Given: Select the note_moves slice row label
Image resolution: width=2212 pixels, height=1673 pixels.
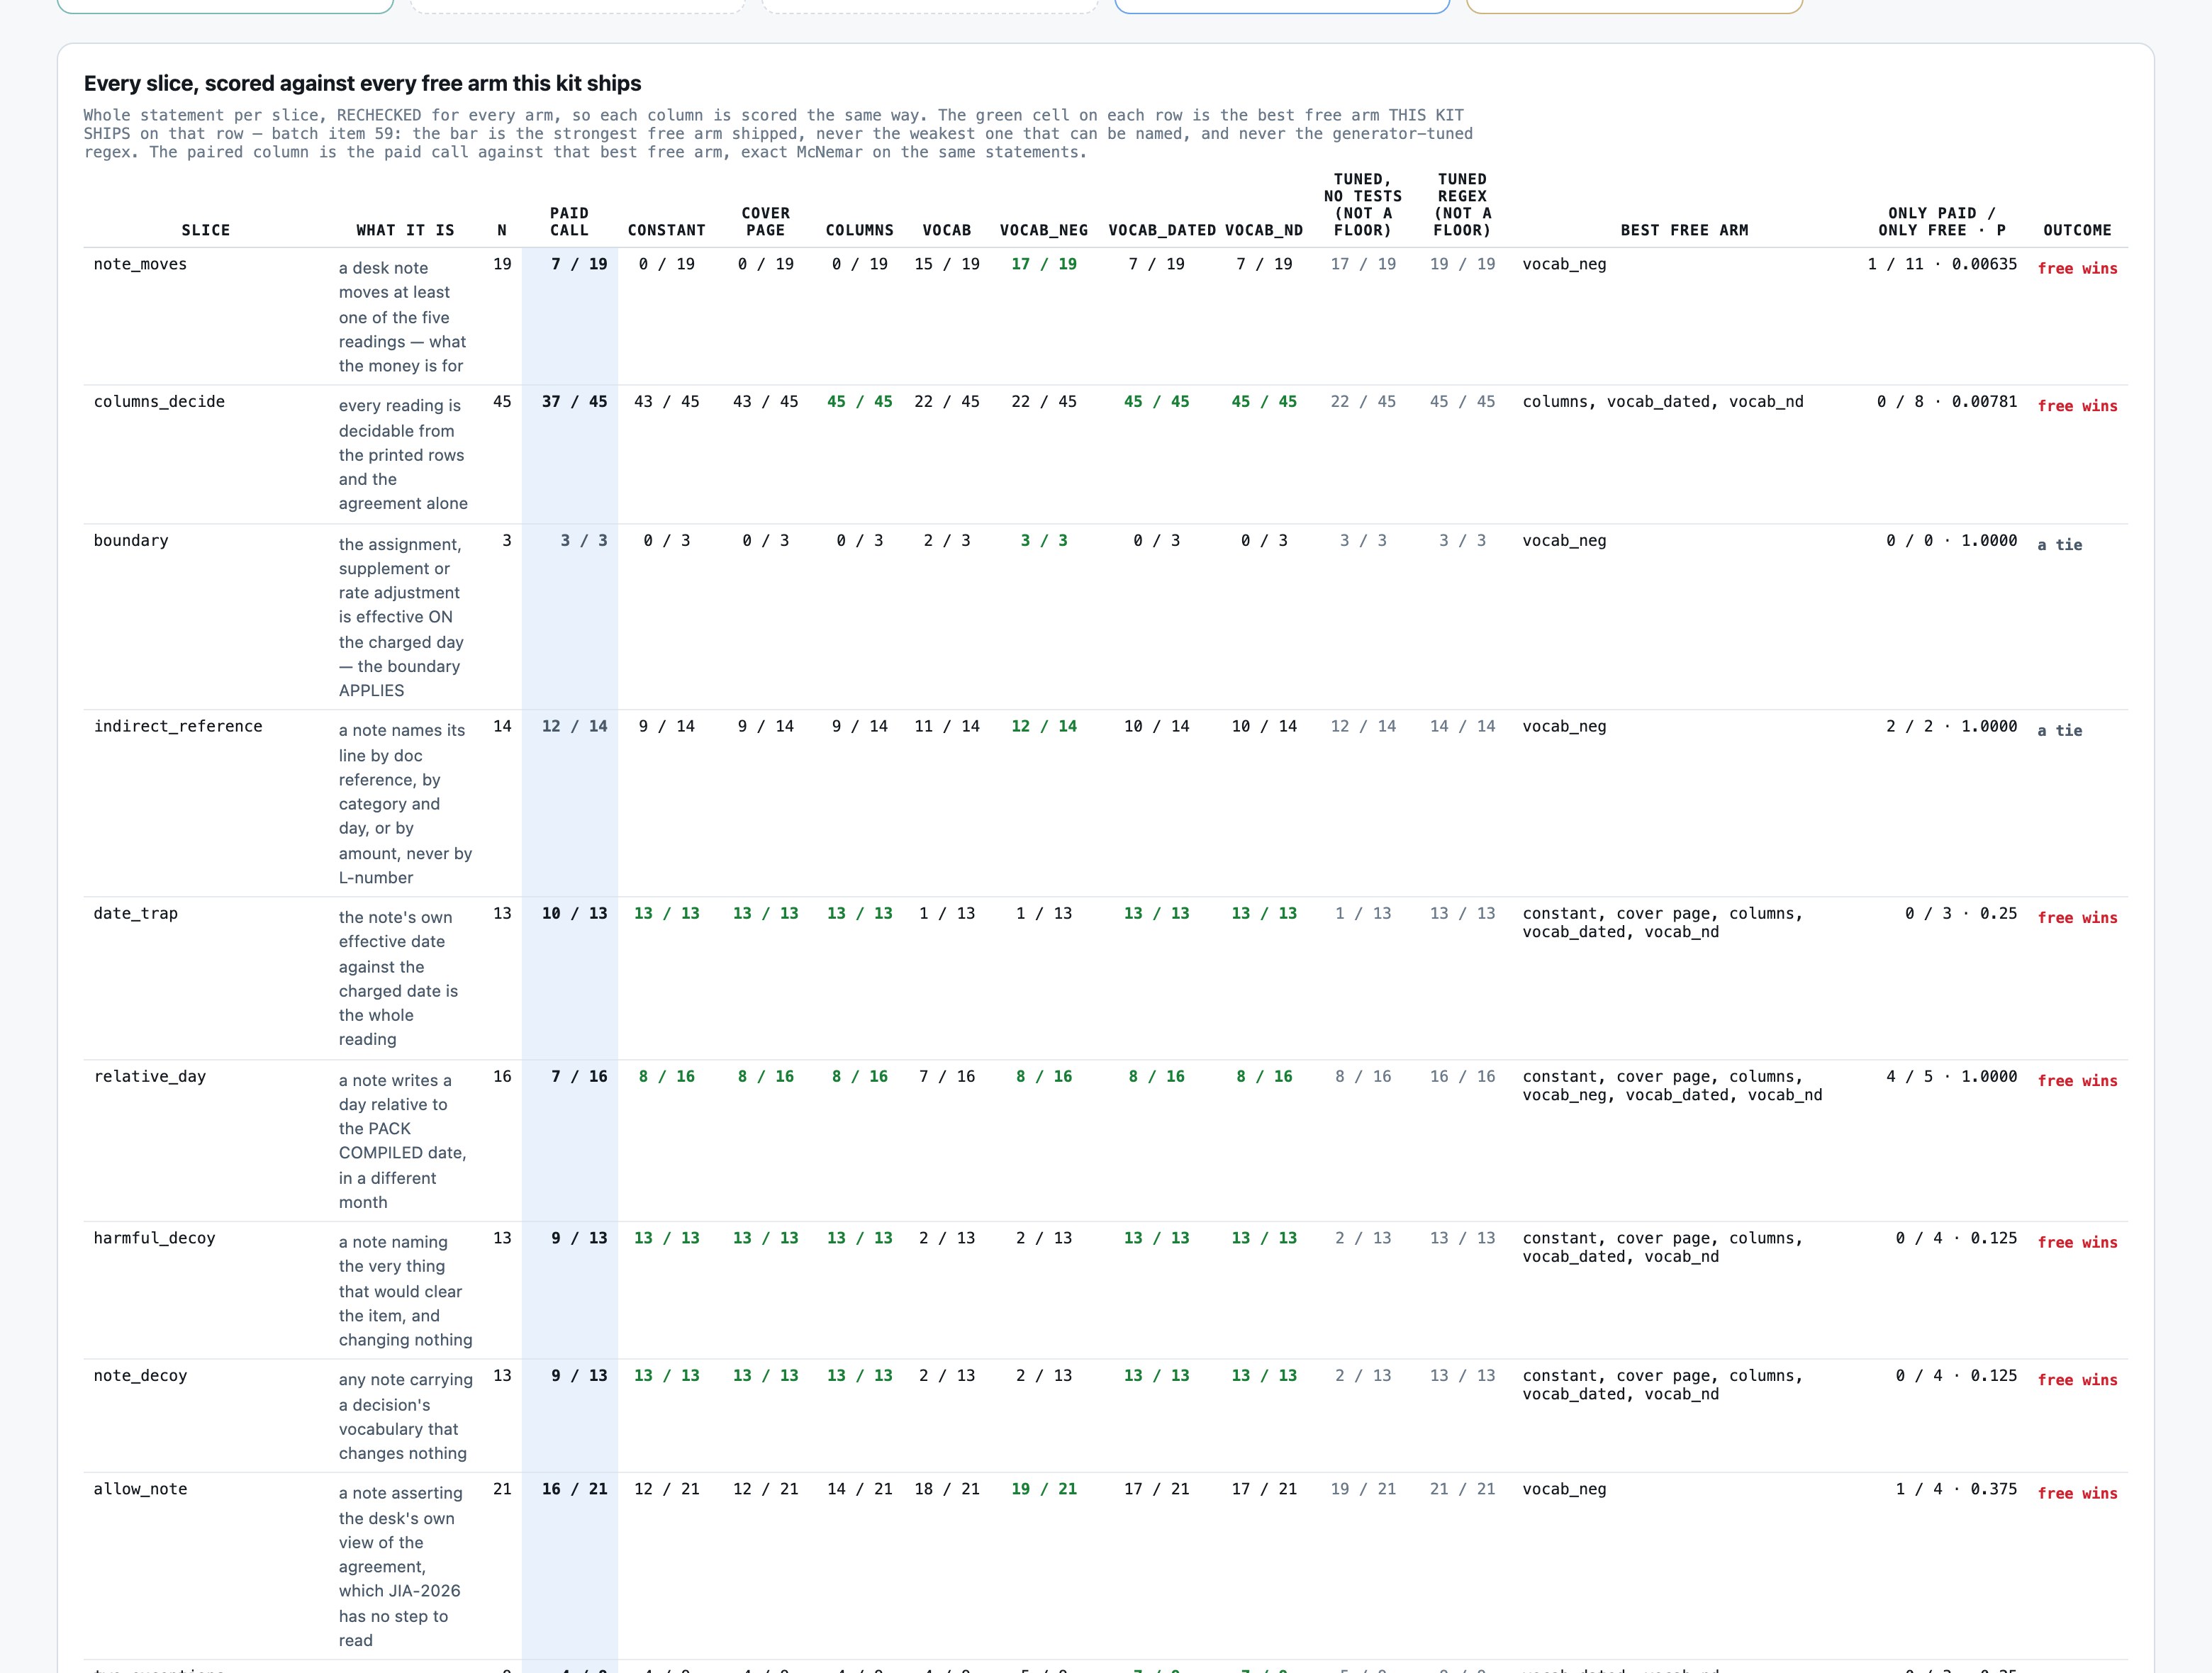Looking at the screenshot, I should pyautogui.click(x=140, y=264).
